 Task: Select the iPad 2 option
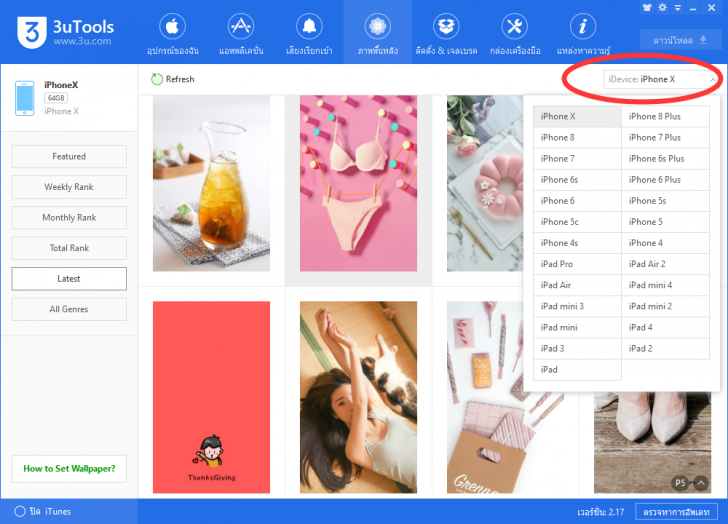coord(665,349)
